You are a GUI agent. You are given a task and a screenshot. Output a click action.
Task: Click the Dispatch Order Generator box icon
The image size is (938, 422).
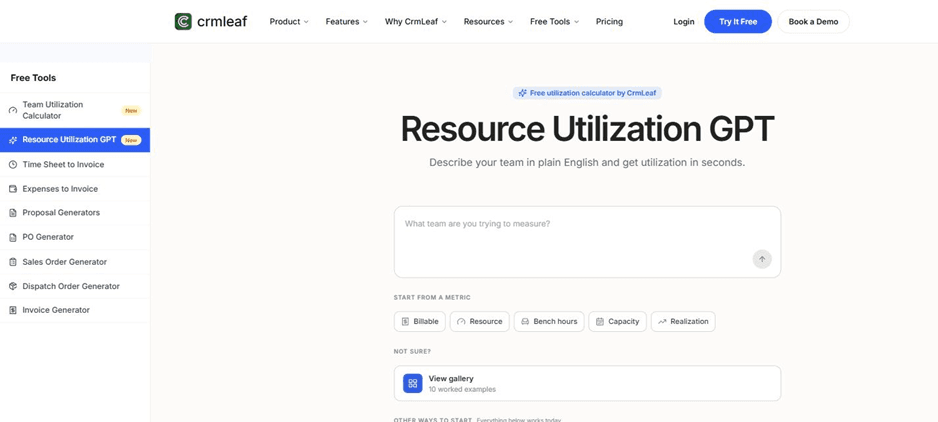[13, 286]
